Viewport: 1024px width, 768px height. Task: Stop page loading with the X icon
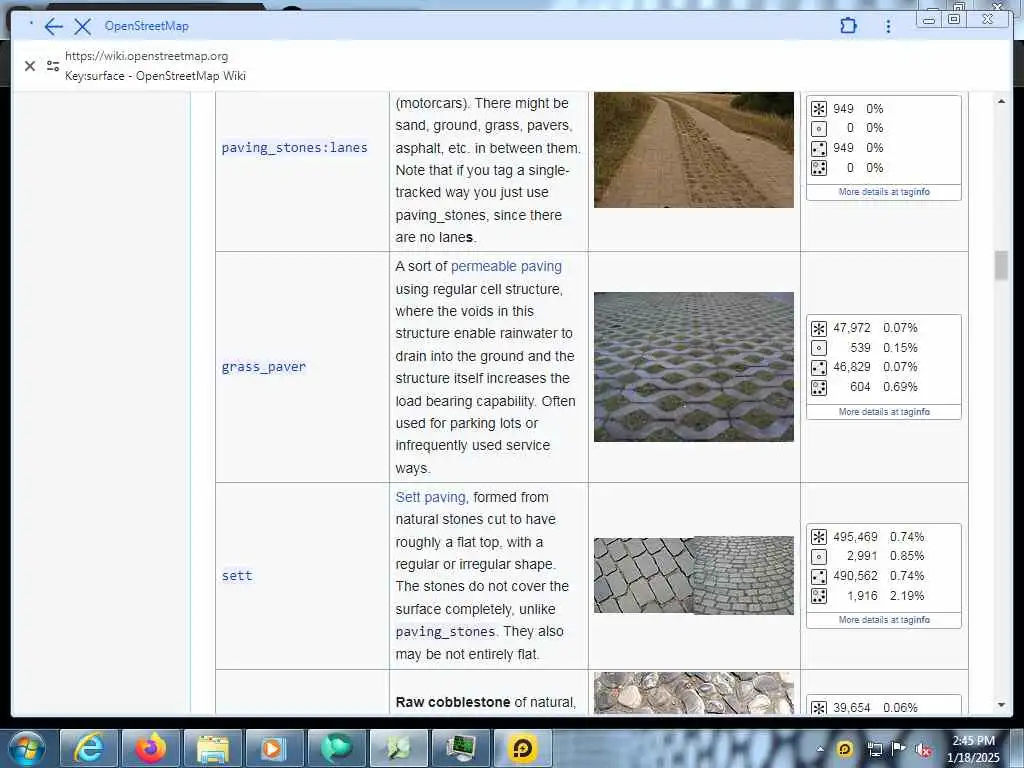click(x=82, y=26)
